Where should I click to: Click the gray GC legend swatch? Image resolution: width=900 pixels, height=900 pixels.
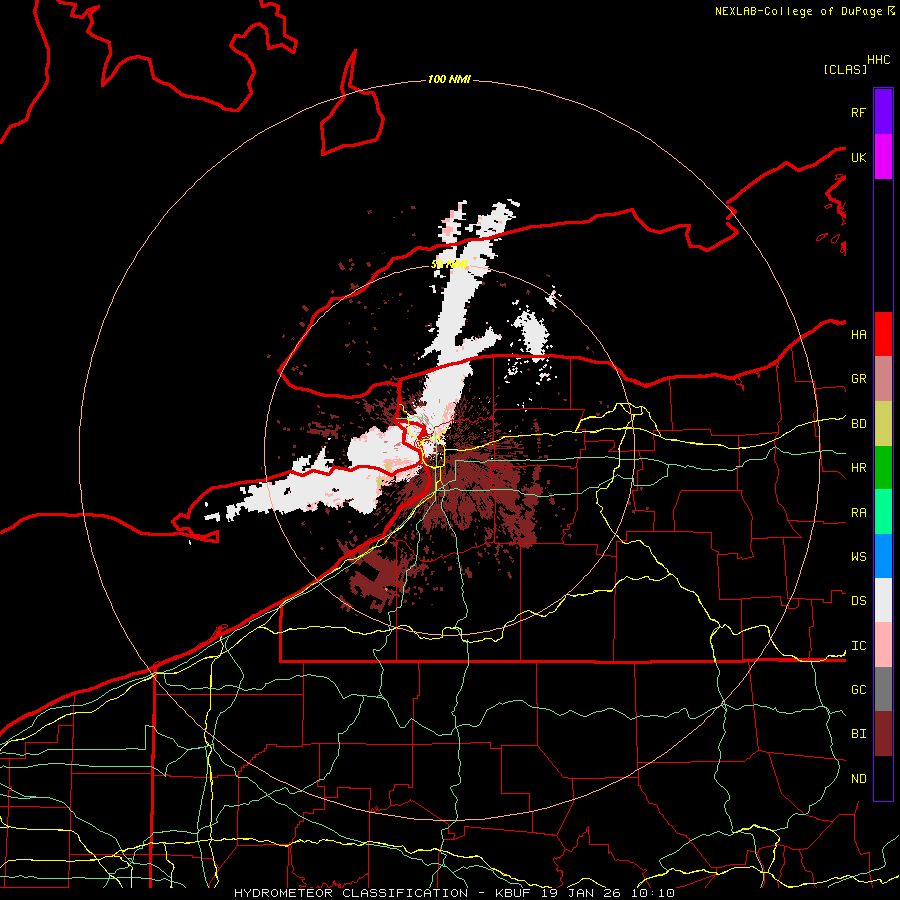(x=883, y=689)
